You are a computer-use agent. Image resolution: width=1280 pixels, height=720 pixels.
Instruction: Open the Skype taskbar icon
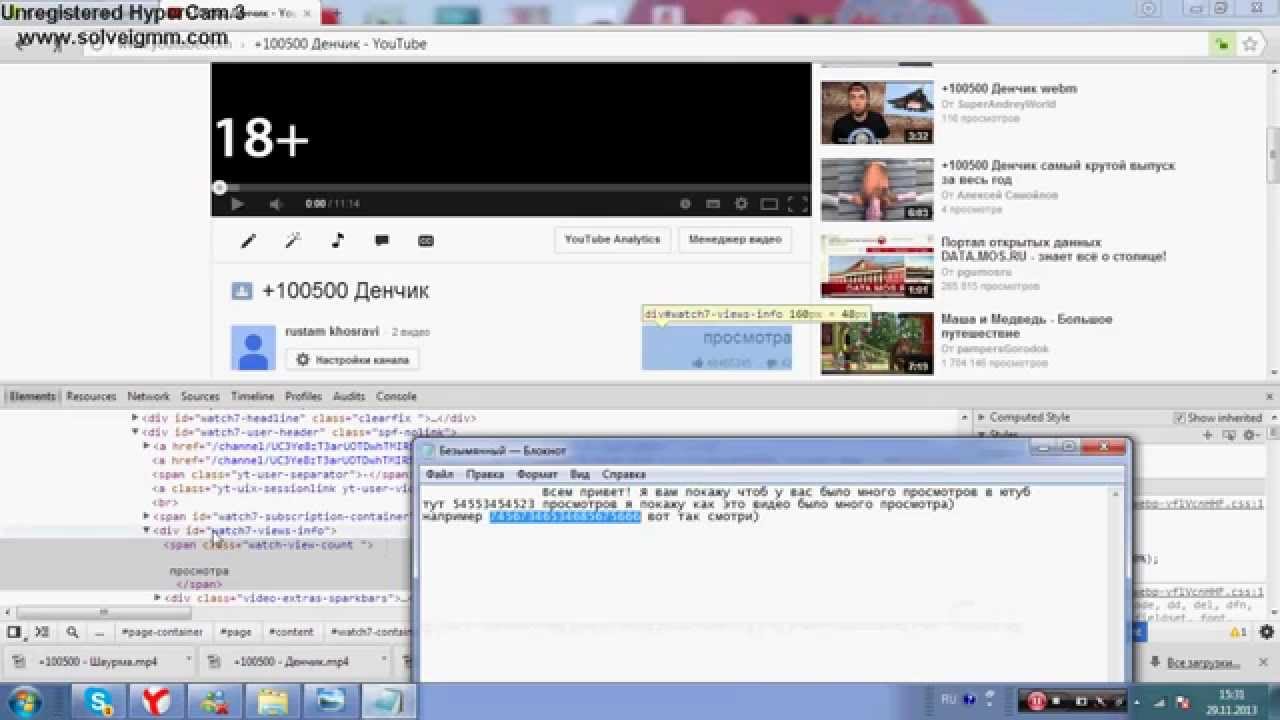coord(99,700)
